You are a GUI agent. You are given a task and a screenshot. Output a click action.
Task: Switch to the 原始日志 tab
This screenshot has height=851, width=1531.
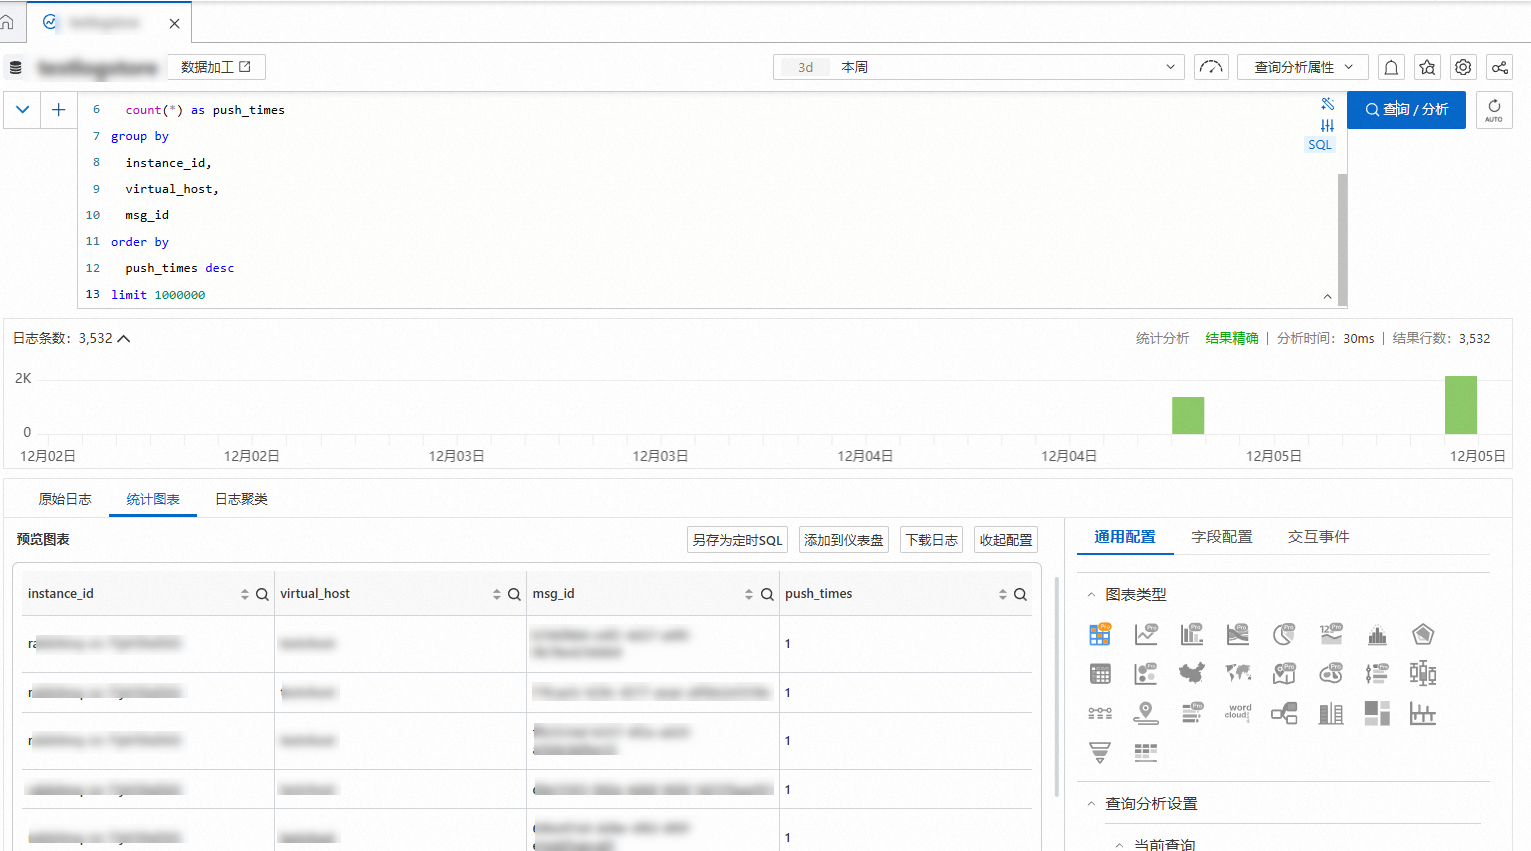[65, 499]
